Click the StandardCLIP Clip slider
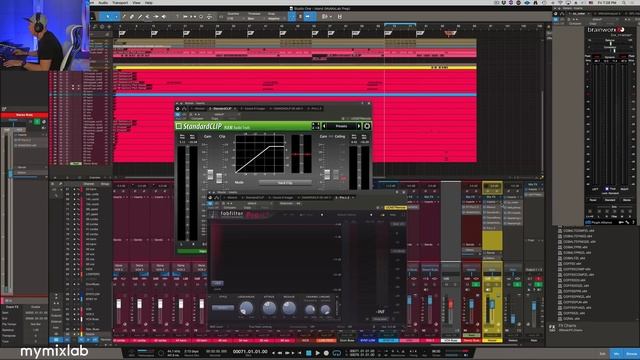640x360 pixels. [x=219, y=178]
